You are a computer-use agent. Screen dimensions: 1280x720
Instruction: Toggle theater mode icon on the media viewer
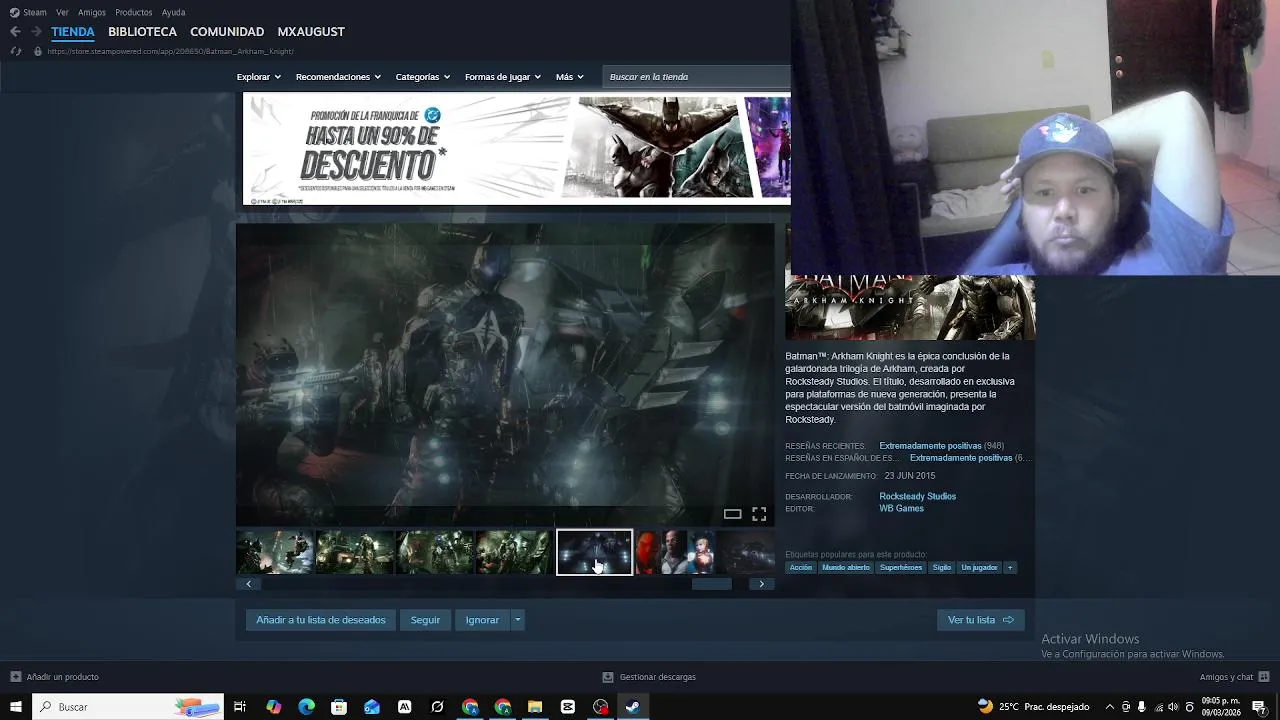pyautogui.click(x=732, y=514)
